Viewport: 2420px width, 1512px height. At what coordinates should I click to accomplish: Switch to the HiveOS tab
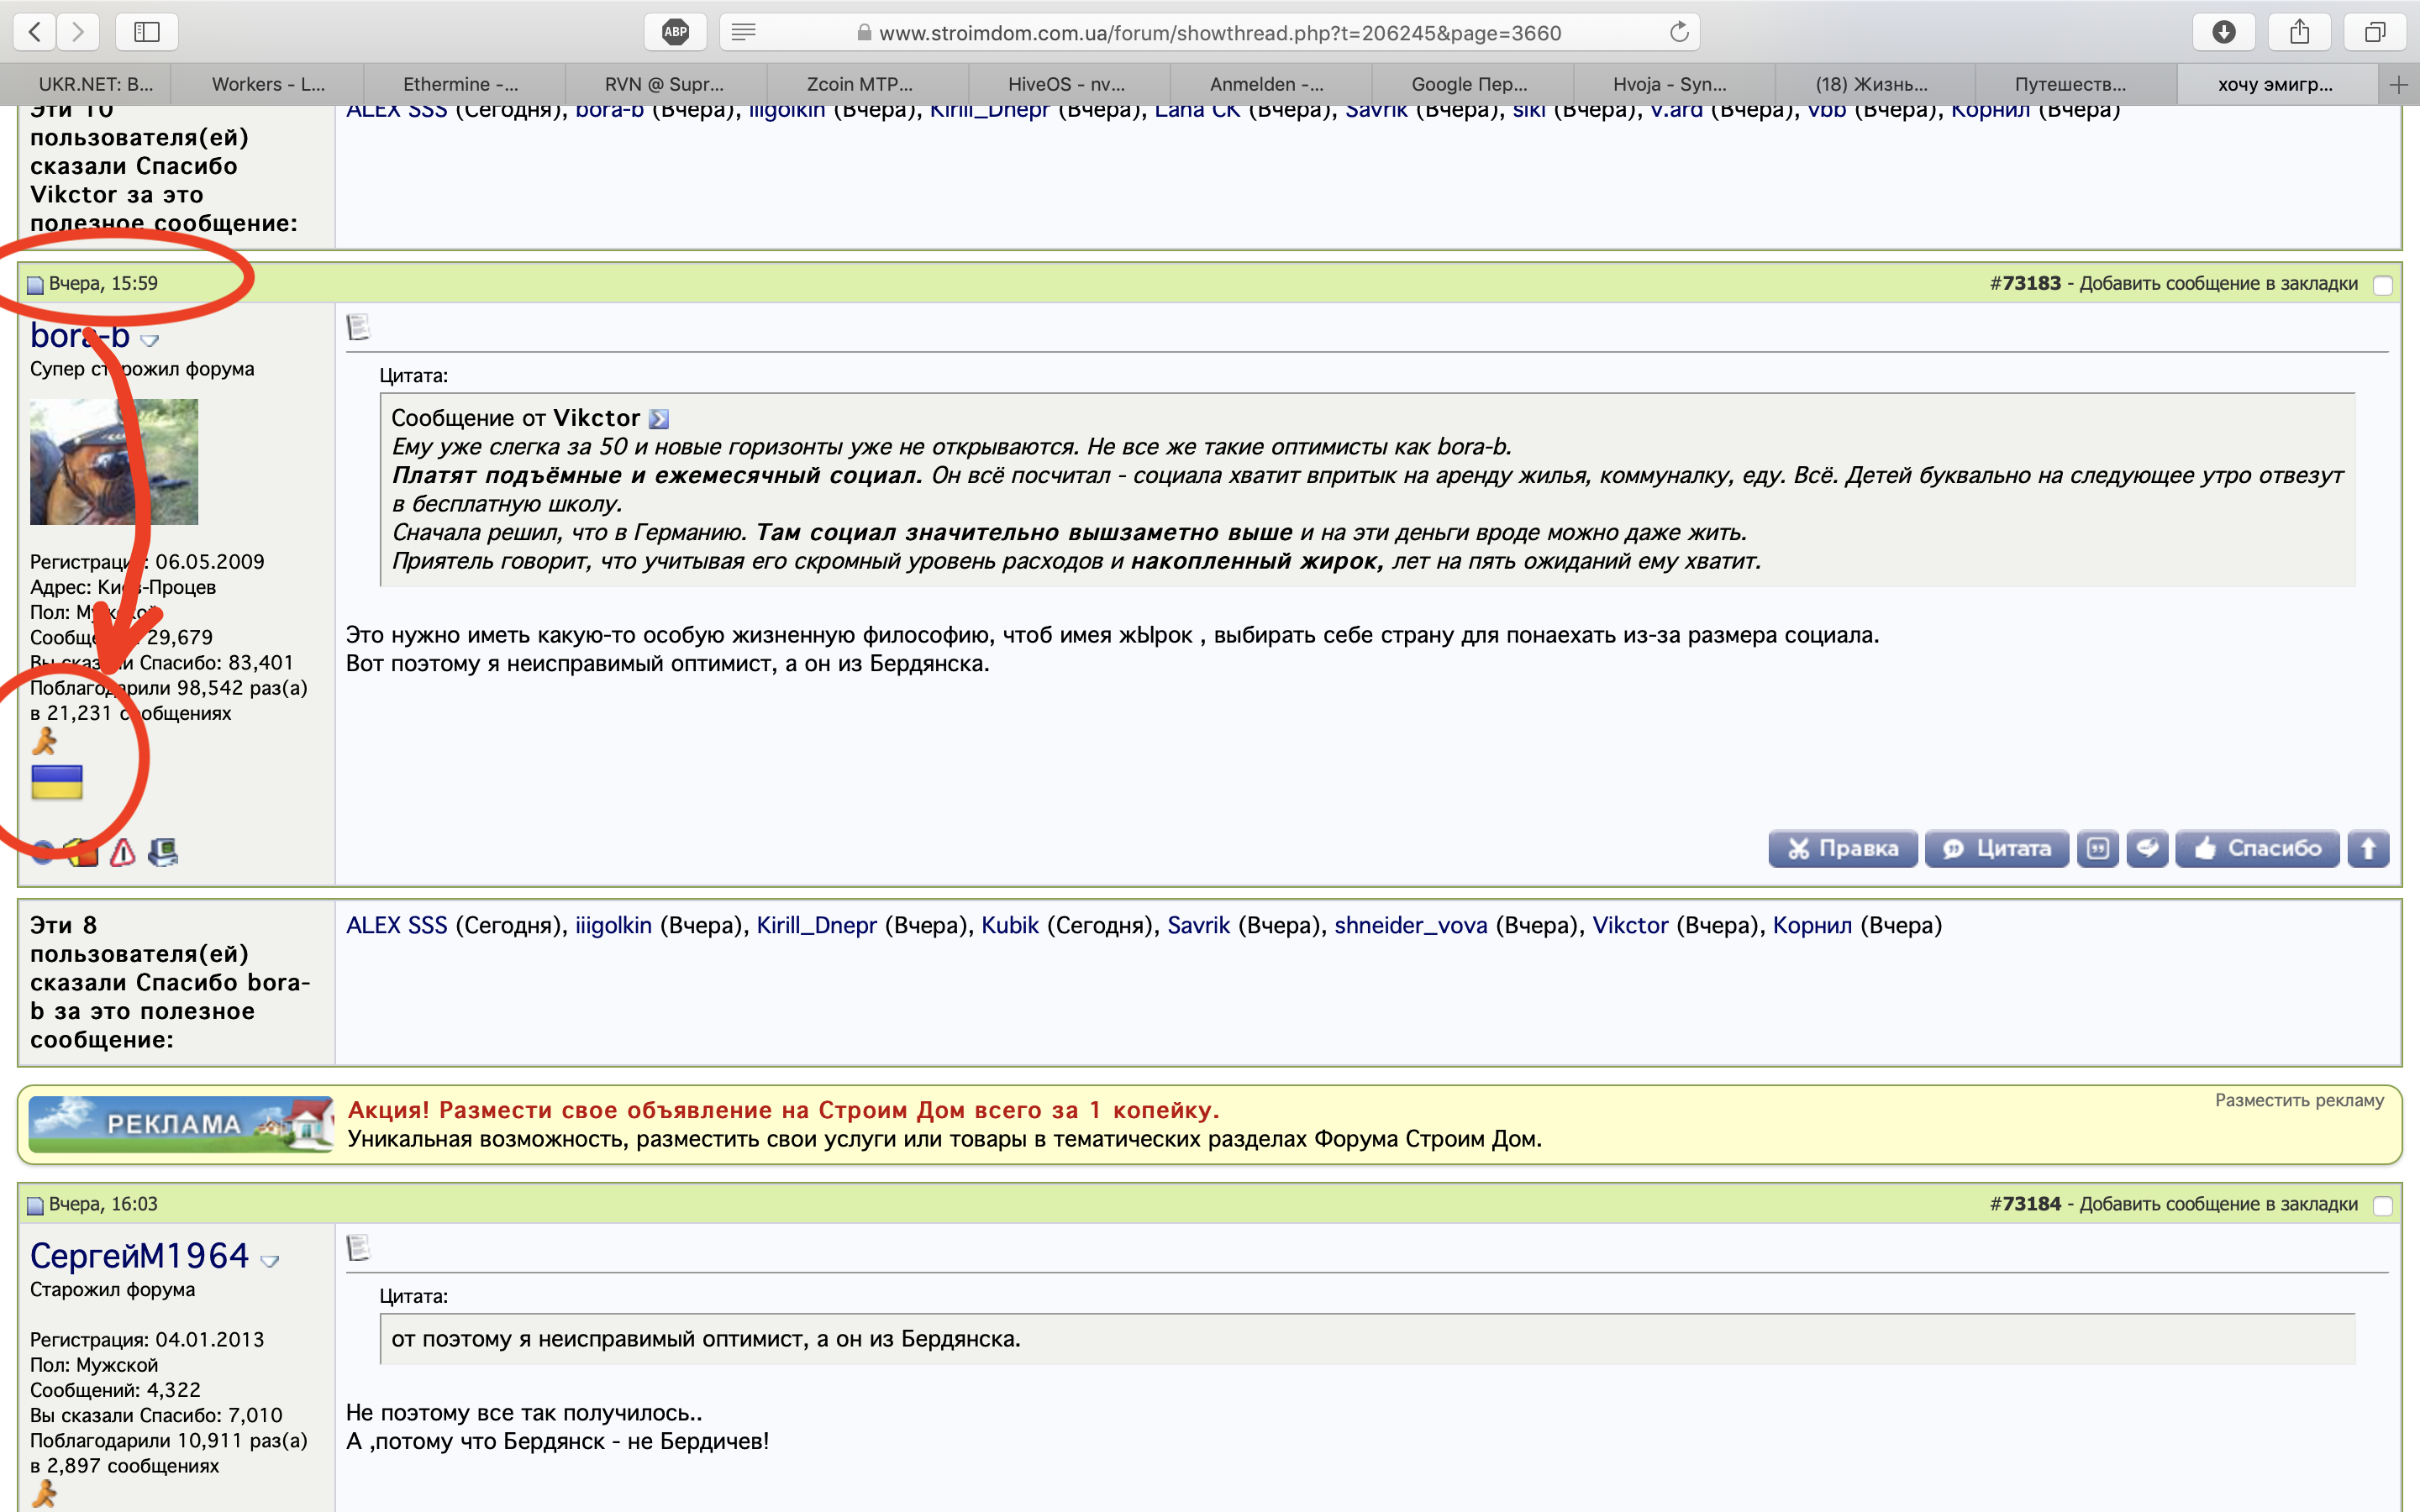[x=1066, y=85]
